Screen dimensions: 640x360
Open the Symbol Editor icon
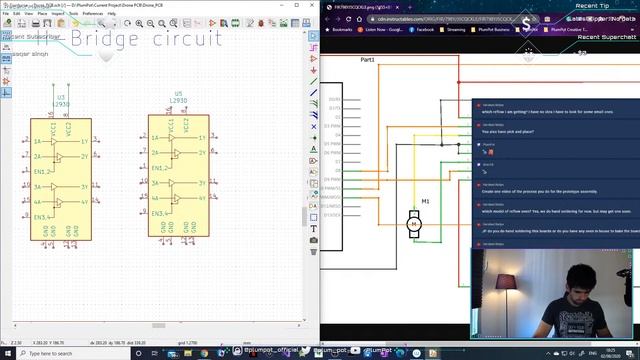point(212,23)
